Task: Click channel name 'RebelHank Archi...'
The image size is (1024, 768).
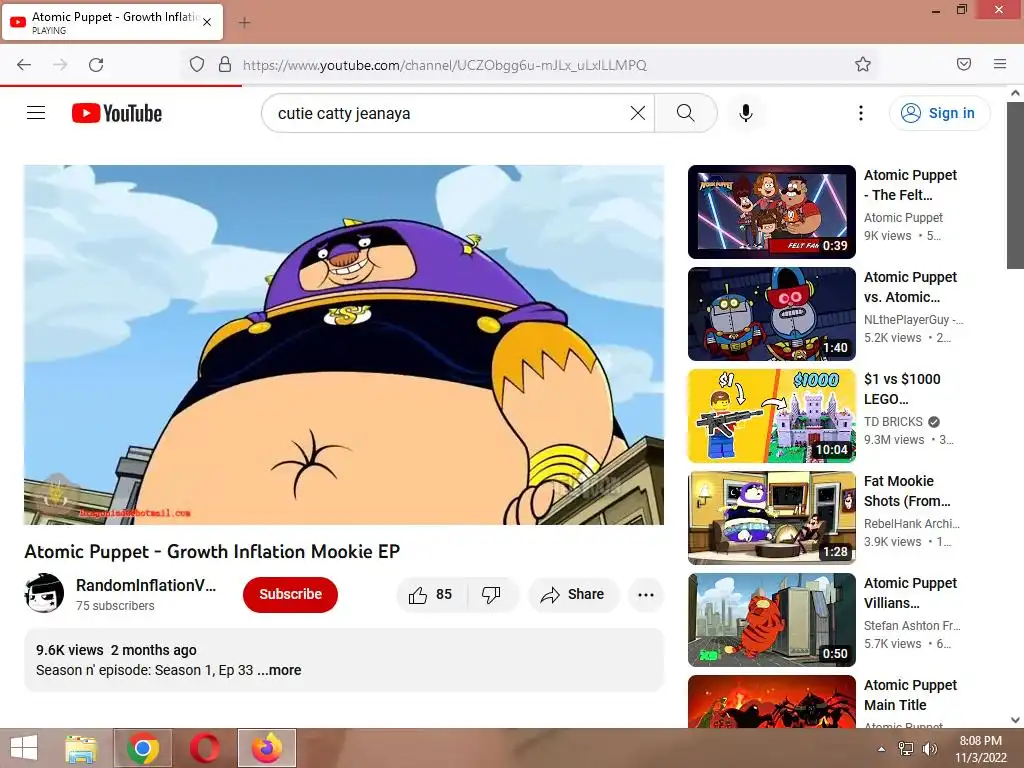Action: [912, 524]
